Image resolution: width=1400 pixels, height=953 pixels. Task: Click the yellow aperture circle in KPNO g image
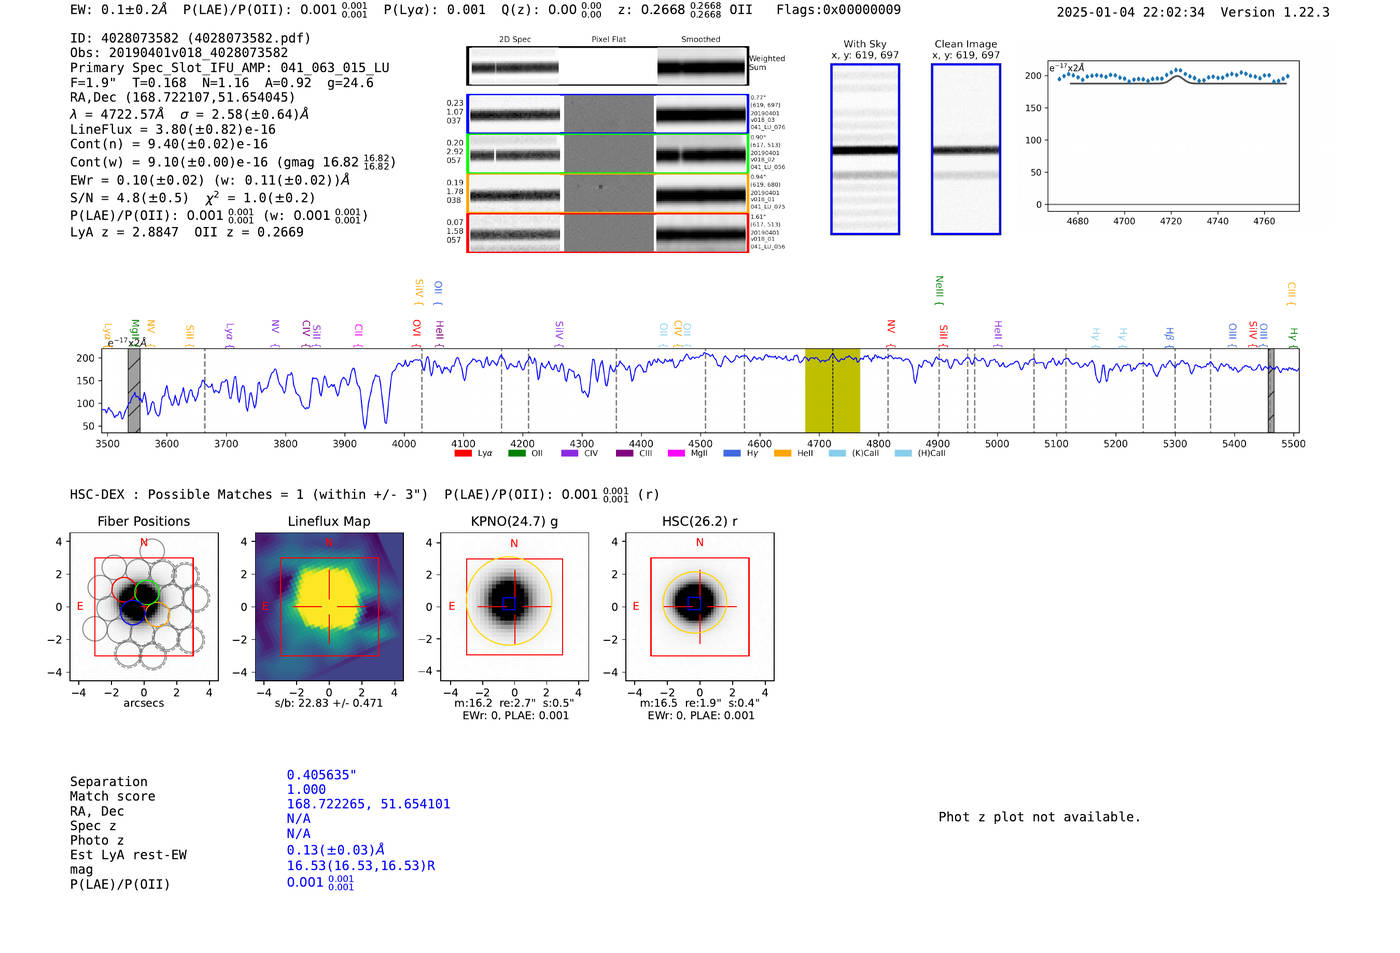click(x=509, y=601)
